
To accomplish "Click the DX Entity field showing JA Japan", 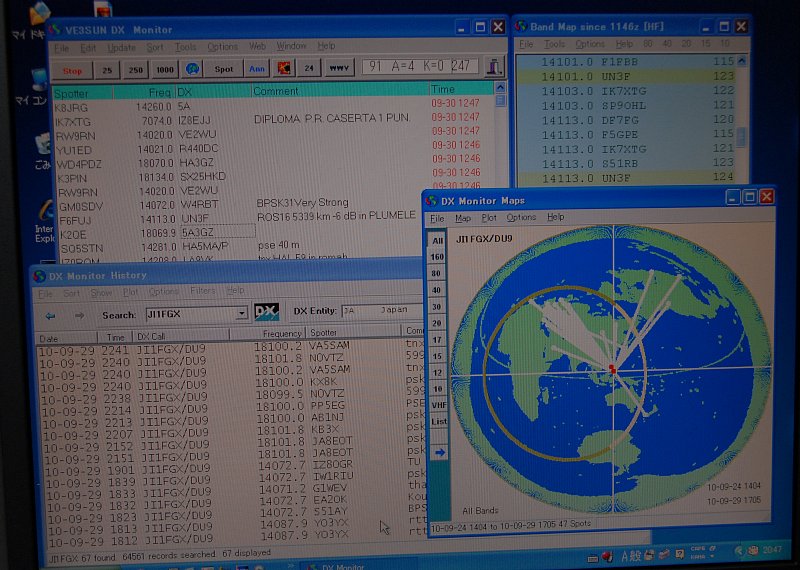I will click(x=383, y=310).
